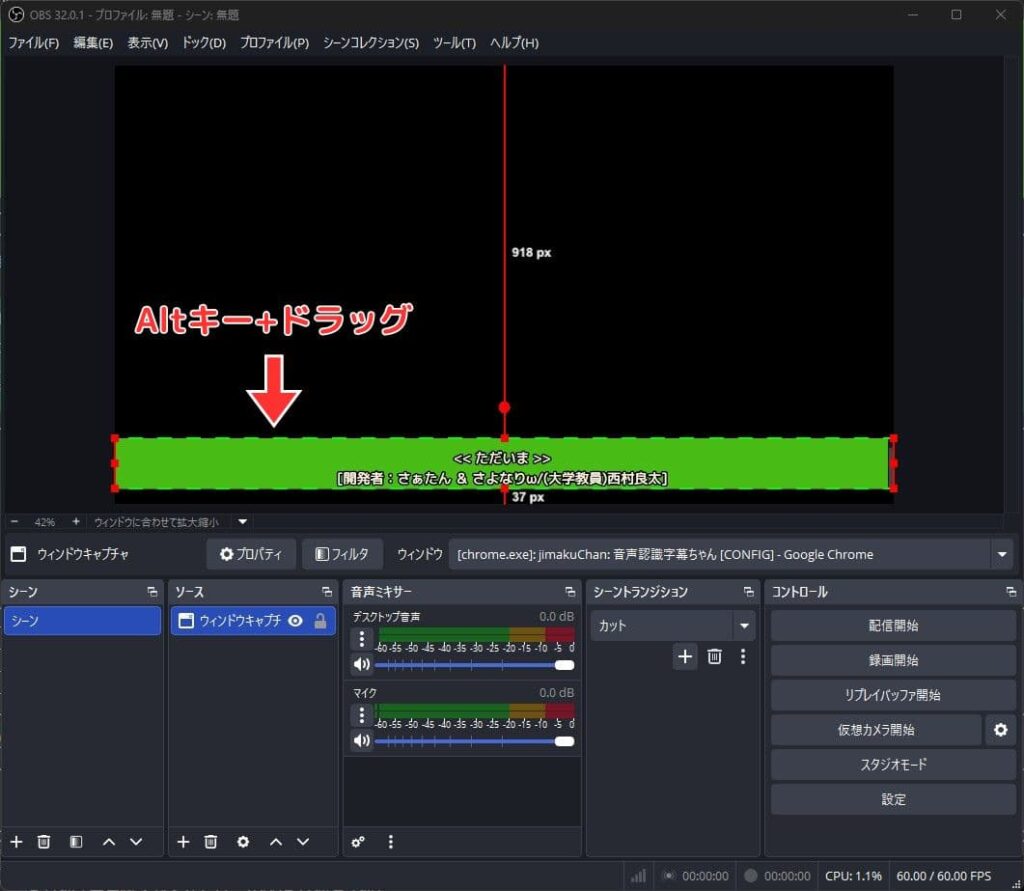Image resolution: width=1024 pixels, height=891 pixels.
Task: Mute the デスクトップ音声 speaker icon
Action: (x=361, y=664)
